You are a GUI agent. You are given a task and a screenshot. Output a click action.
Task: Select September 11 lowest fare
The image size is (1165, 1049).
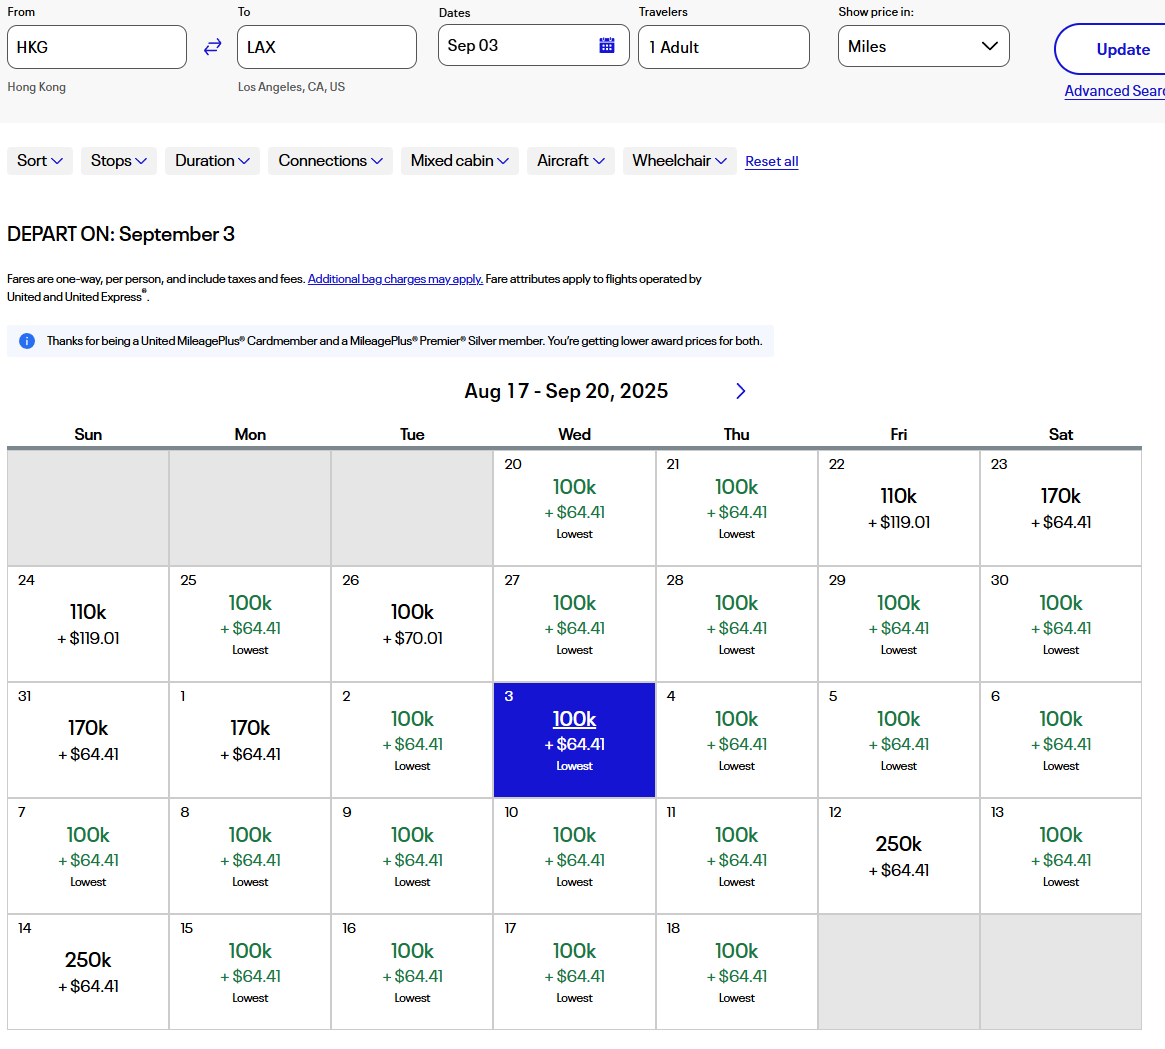pyautogui.click(x=736, y=856)
